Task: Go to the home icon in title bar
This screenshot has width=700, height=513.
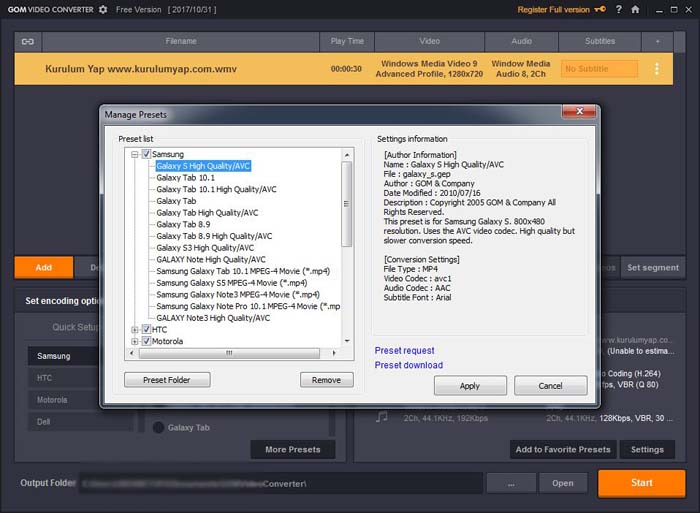Action: pyautogui.click(x=635, y=9)
